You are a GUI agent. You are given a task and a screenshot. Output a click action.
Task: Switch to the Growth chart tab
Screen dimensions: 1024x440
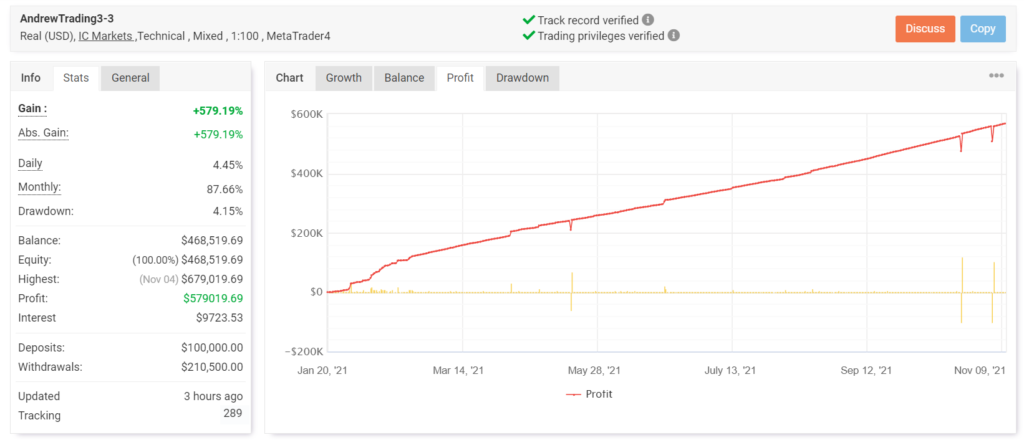coord(343,78)
